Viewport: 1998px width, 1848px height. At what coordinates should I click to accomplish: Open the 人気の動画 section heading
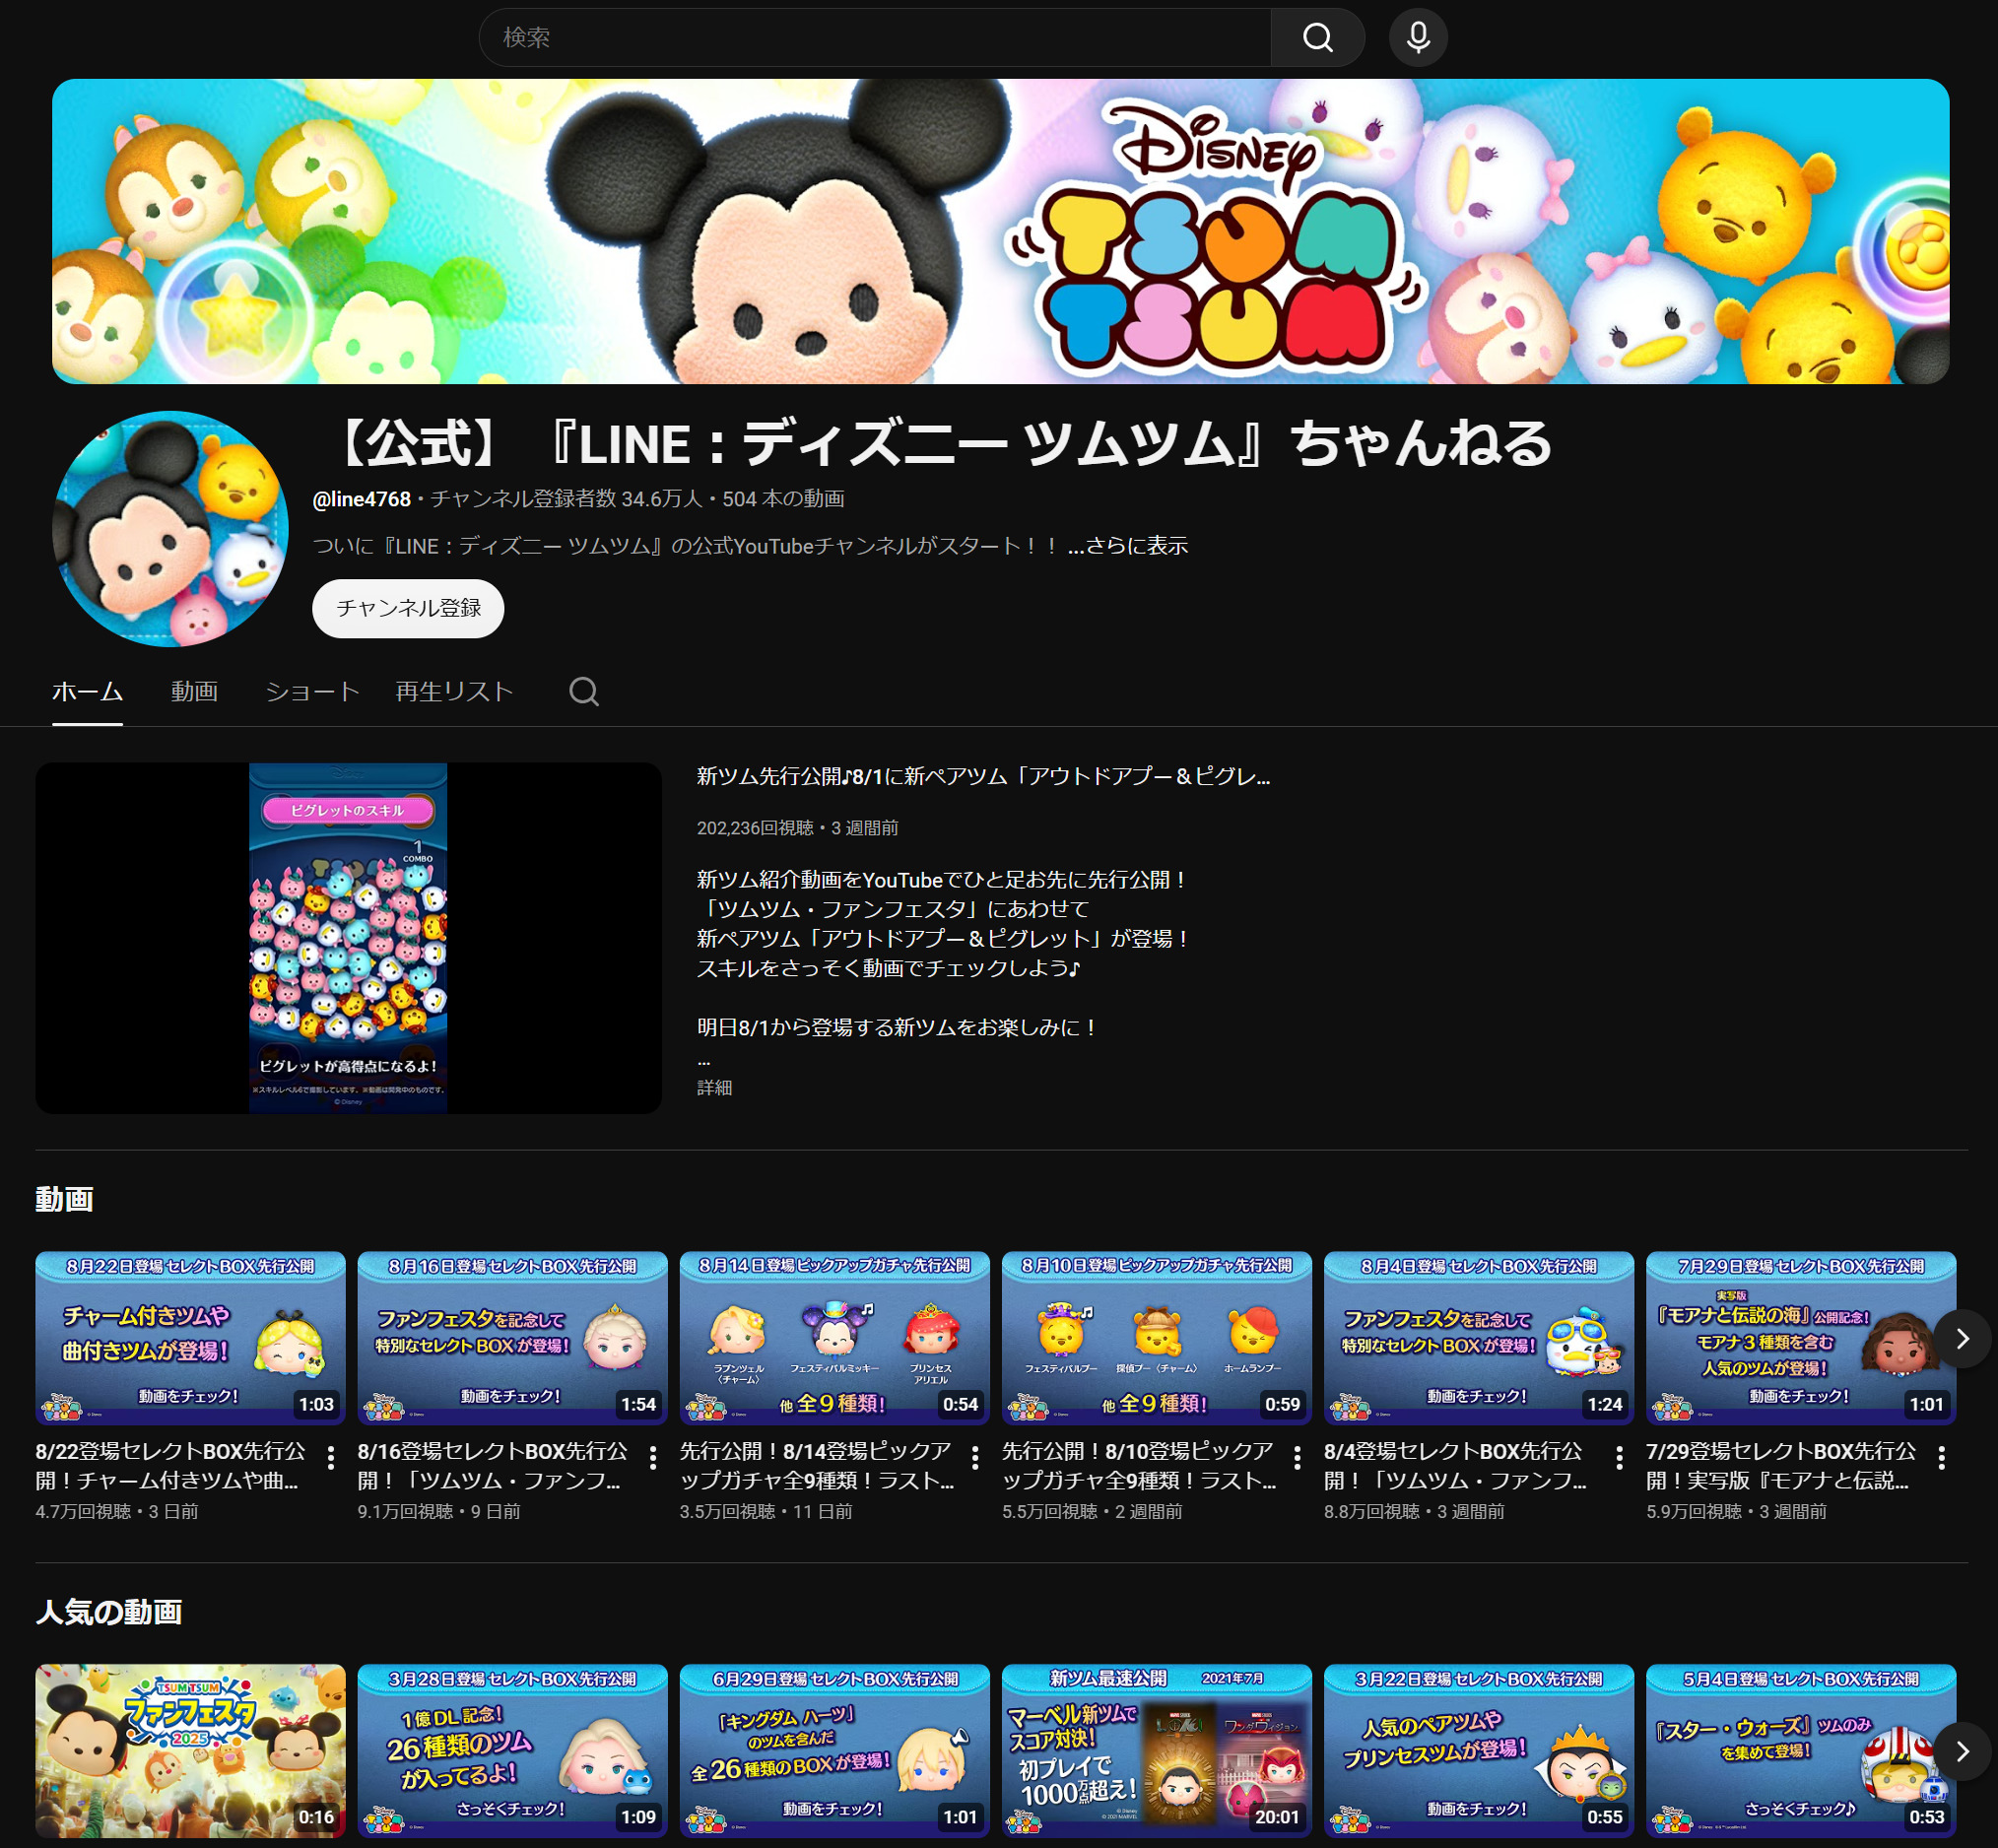click(109, 1612)
